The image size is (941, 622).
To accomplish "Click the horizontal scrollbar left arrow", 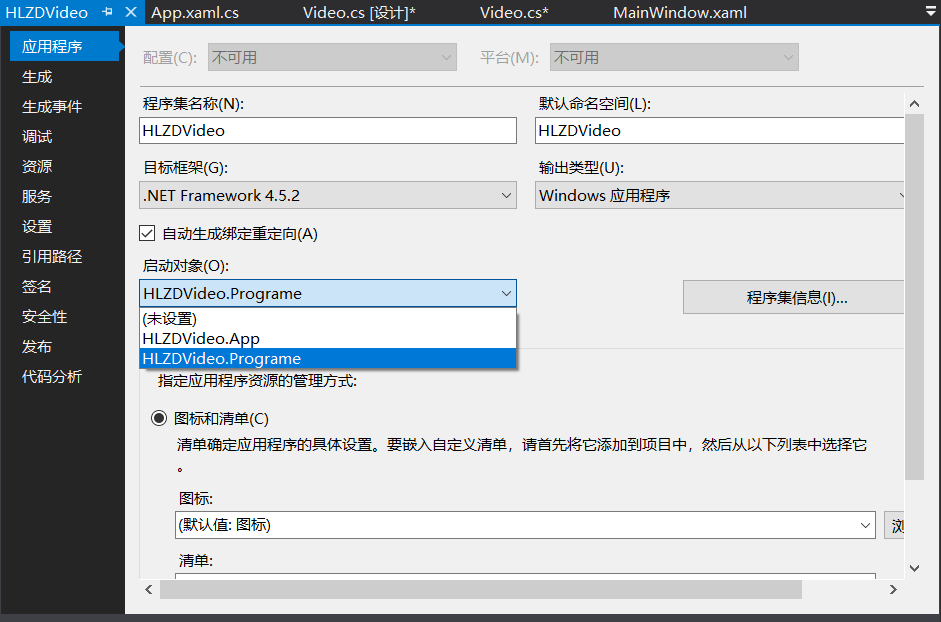I will (x=148, y=589).
